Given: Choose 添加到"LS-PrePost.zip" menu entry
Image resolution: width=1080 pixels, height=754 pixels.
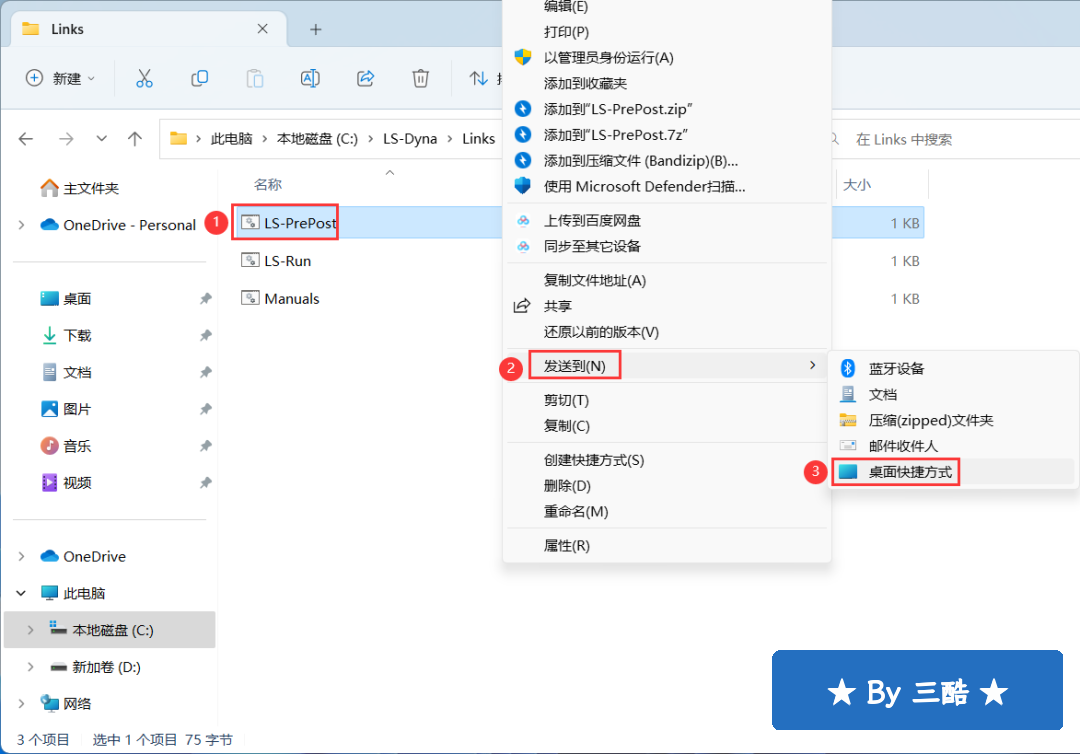Looking at the screenshot, I should 667,109.
